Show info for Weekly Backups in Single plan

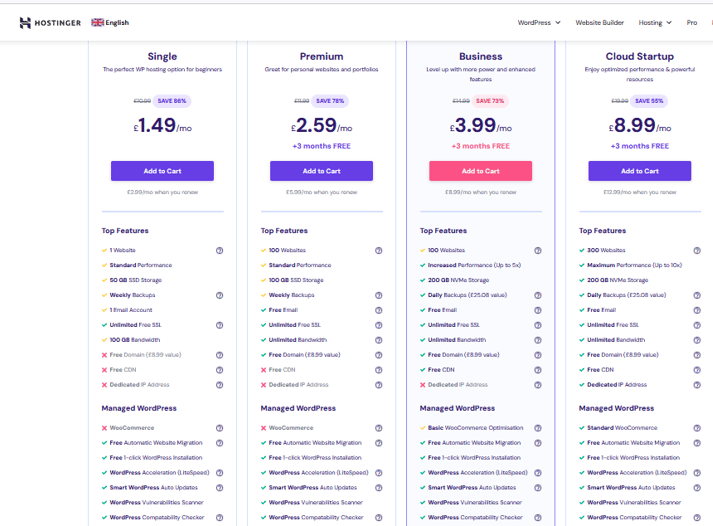pos(220,296)
